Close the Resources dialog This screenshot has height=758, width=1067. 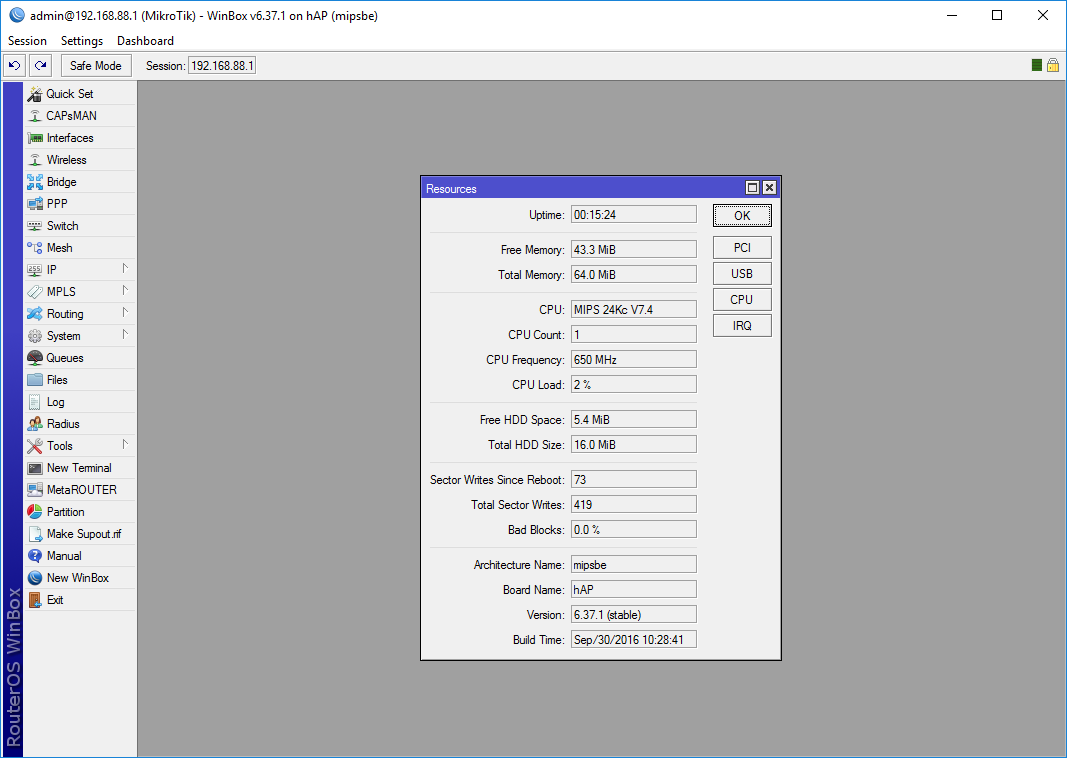click(770, 188)
